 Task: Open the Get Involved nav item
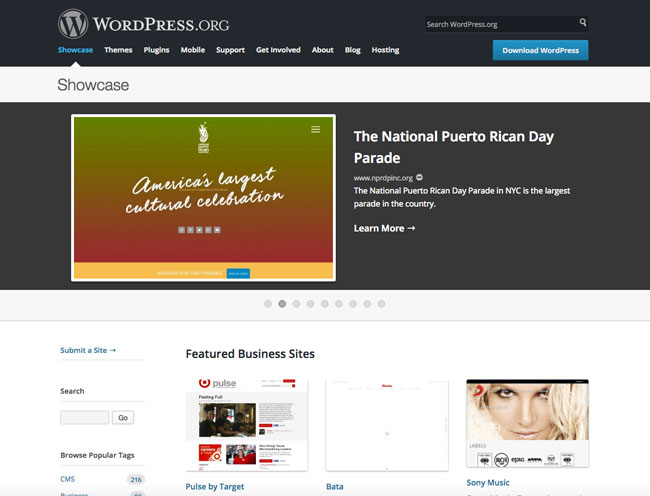click(278, 50)
